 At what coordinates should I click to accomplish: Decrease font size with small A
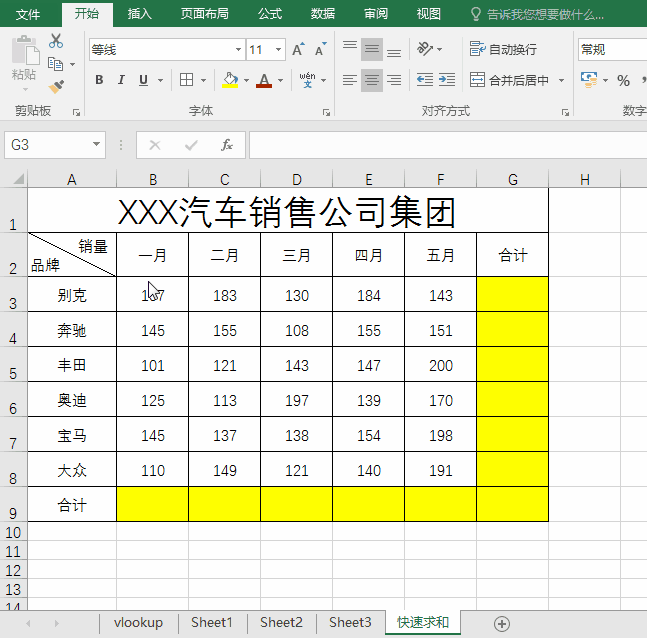(x=321, y=50)
